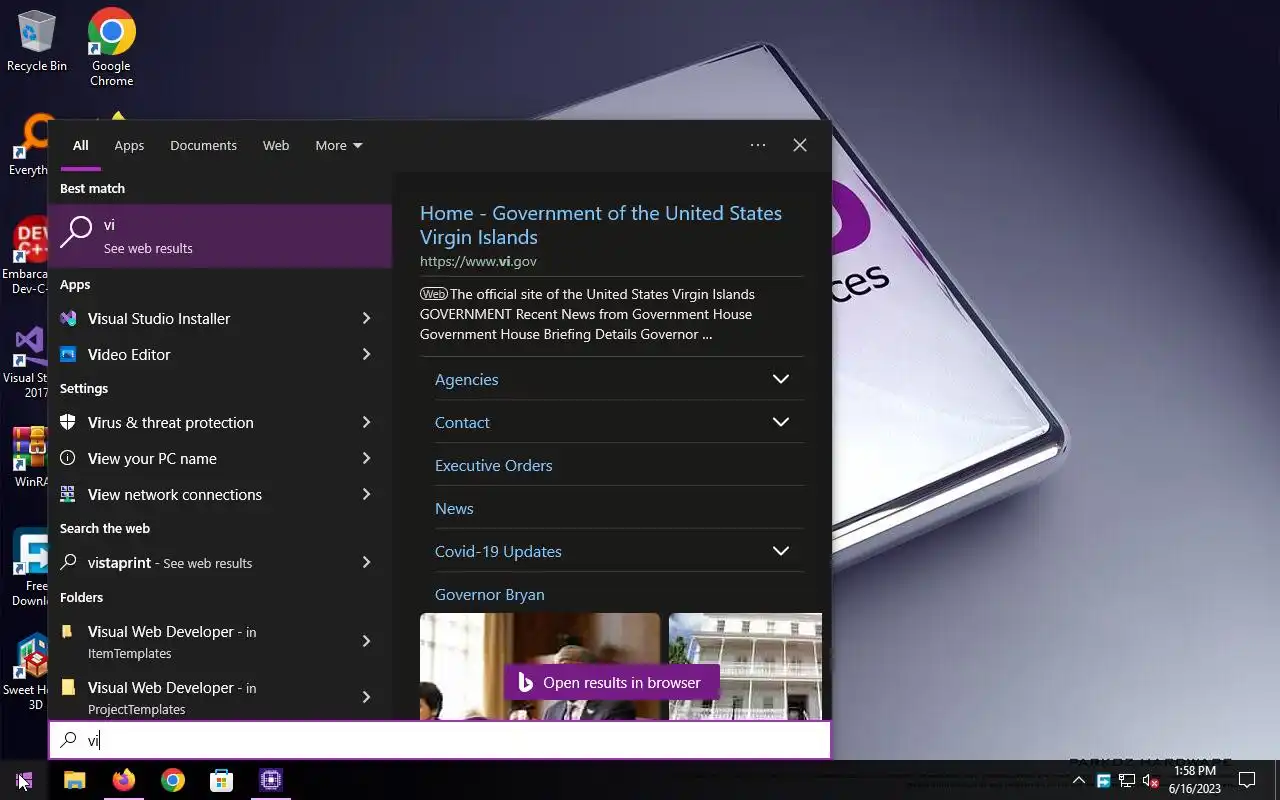The image size is (1280, 800).
Task: Click the shield icon for Virus protection
Action: [x=68, y=422]
